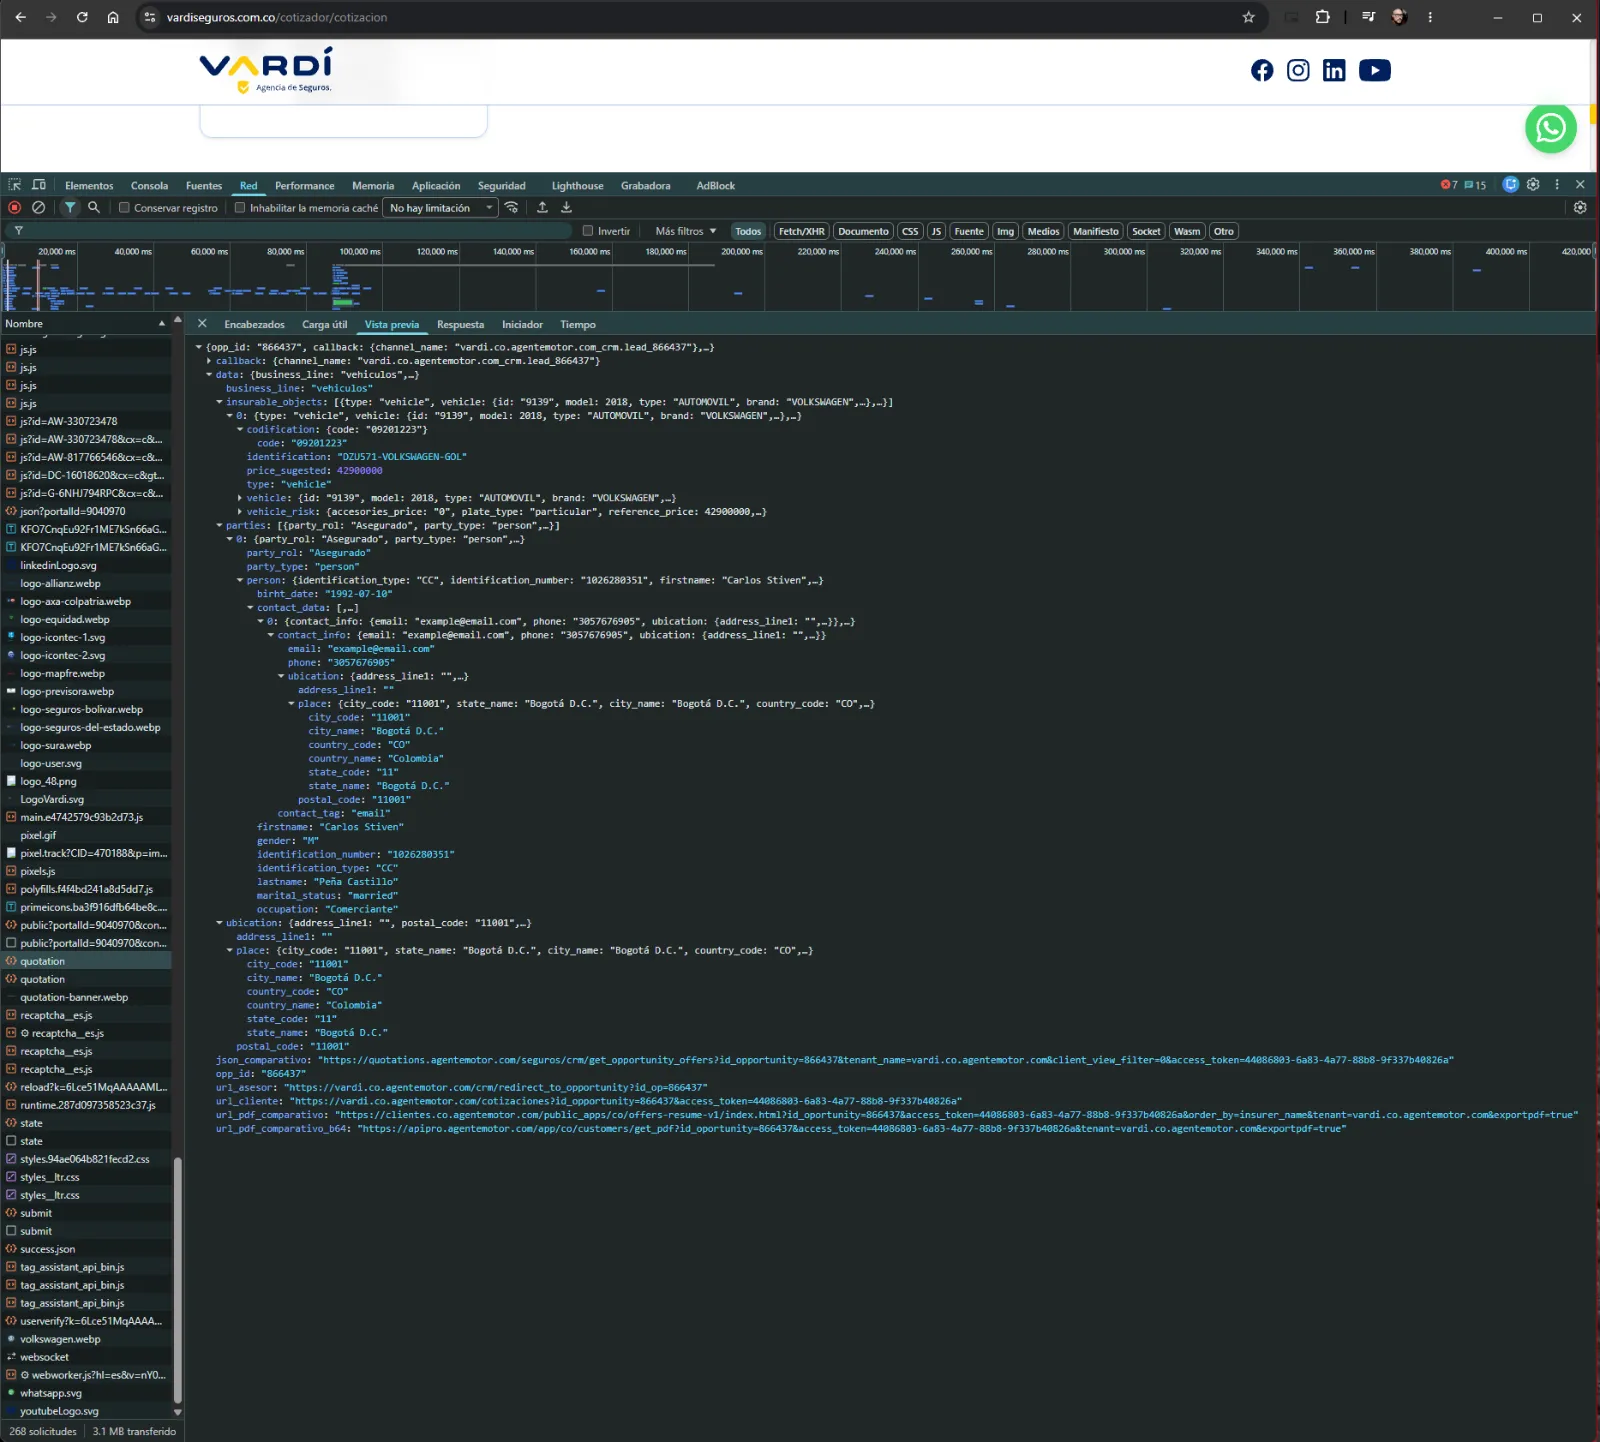The image size is (1600, 1442).
Task: Expand the vehicle_risk node
Action: (240, 512)
